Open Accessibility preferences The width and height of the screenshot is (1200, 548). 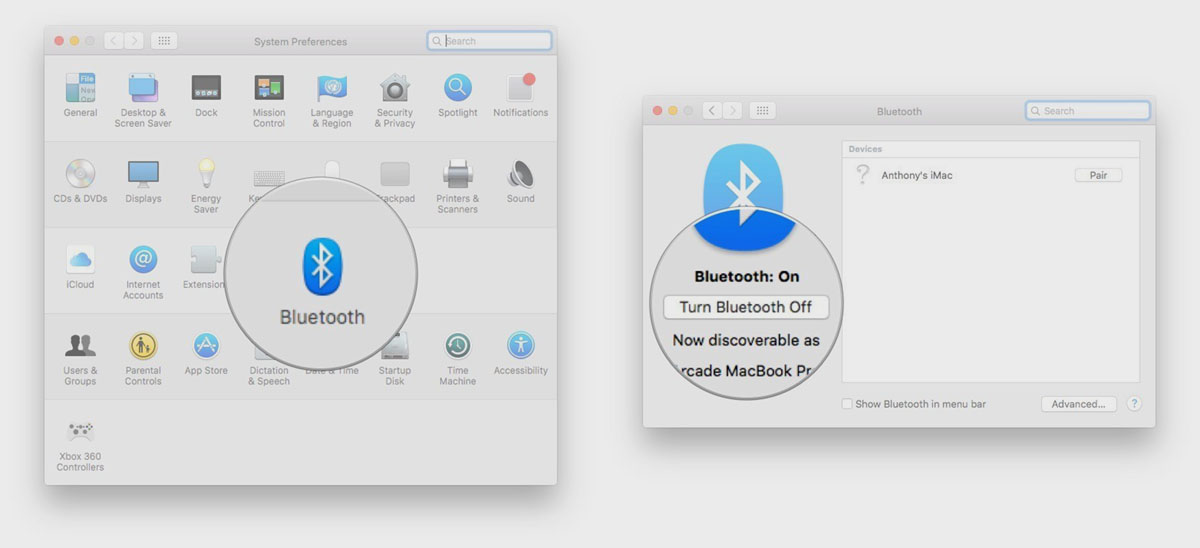[520, 353]
